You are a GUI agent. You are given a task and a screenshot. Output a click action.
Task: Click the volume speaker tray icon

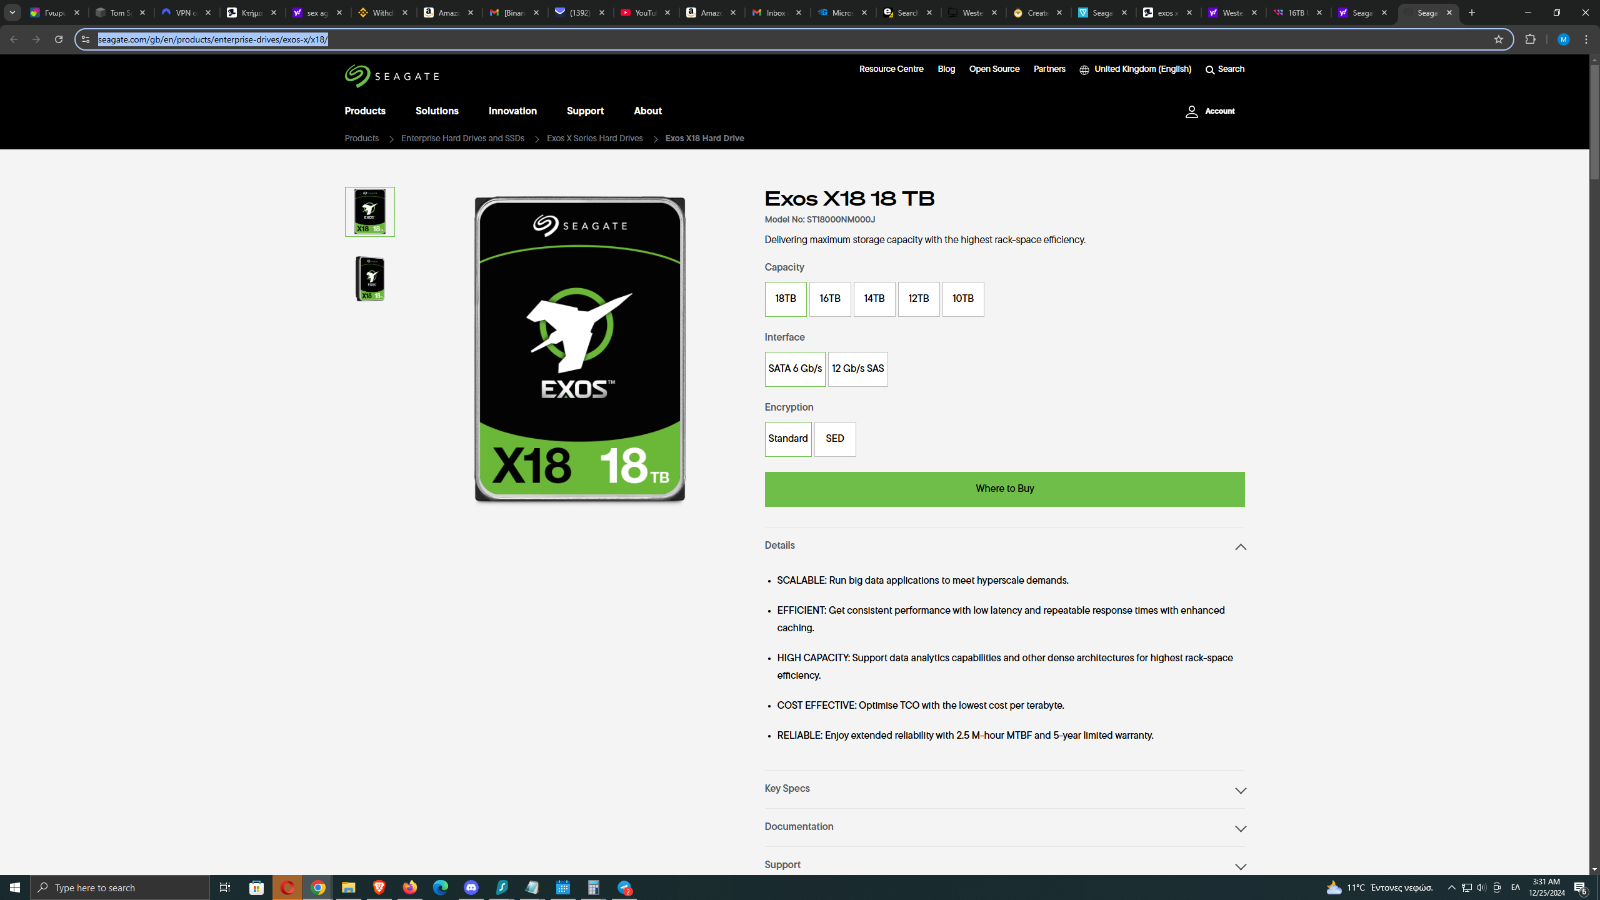(1481, 888)
